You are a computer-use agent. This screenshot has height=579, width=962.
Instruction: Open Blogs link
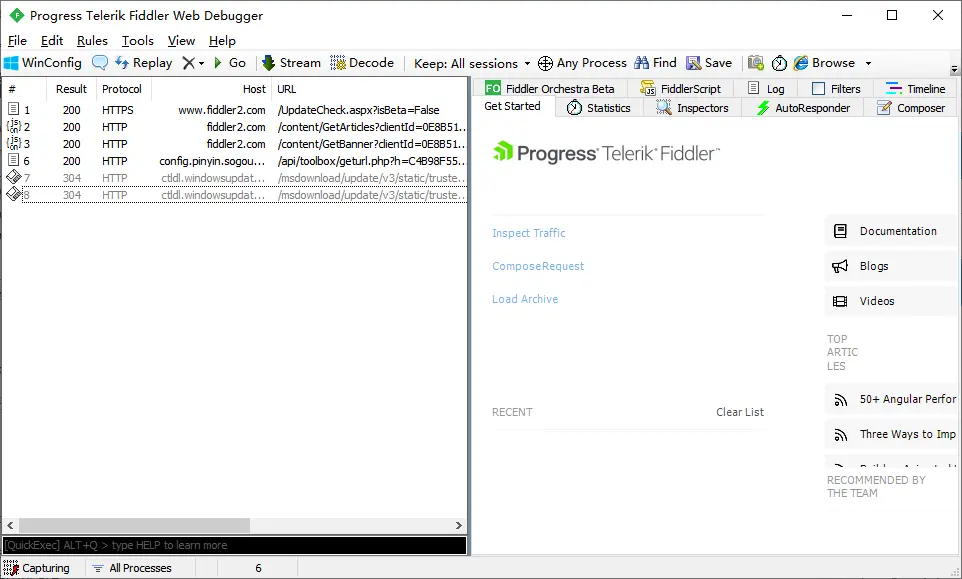(890, 266)
